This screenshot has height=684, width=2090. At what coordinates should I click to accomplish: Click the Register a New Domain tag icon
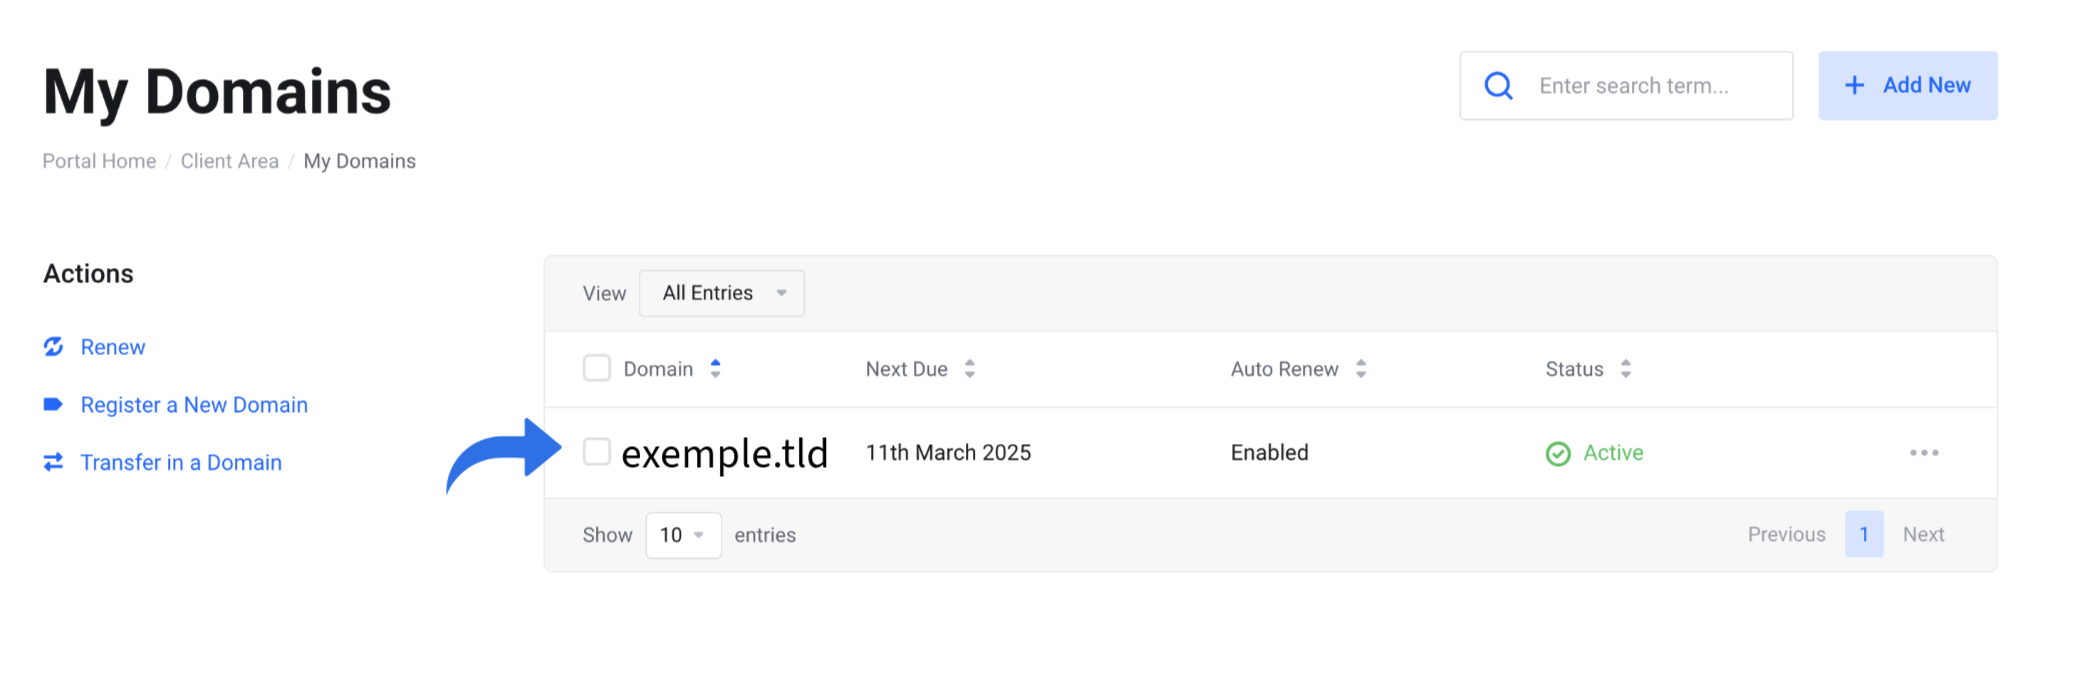coord(54,405)
